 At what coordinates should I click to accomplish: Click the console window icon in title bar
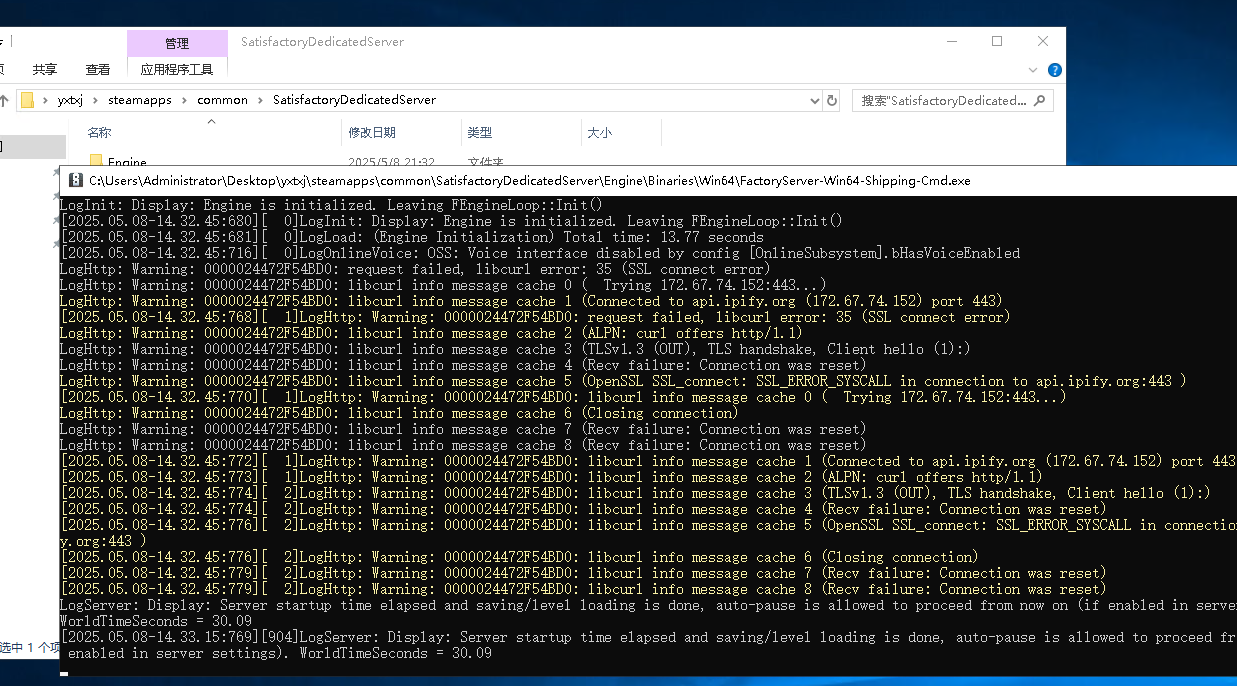[x=75, y=181]
